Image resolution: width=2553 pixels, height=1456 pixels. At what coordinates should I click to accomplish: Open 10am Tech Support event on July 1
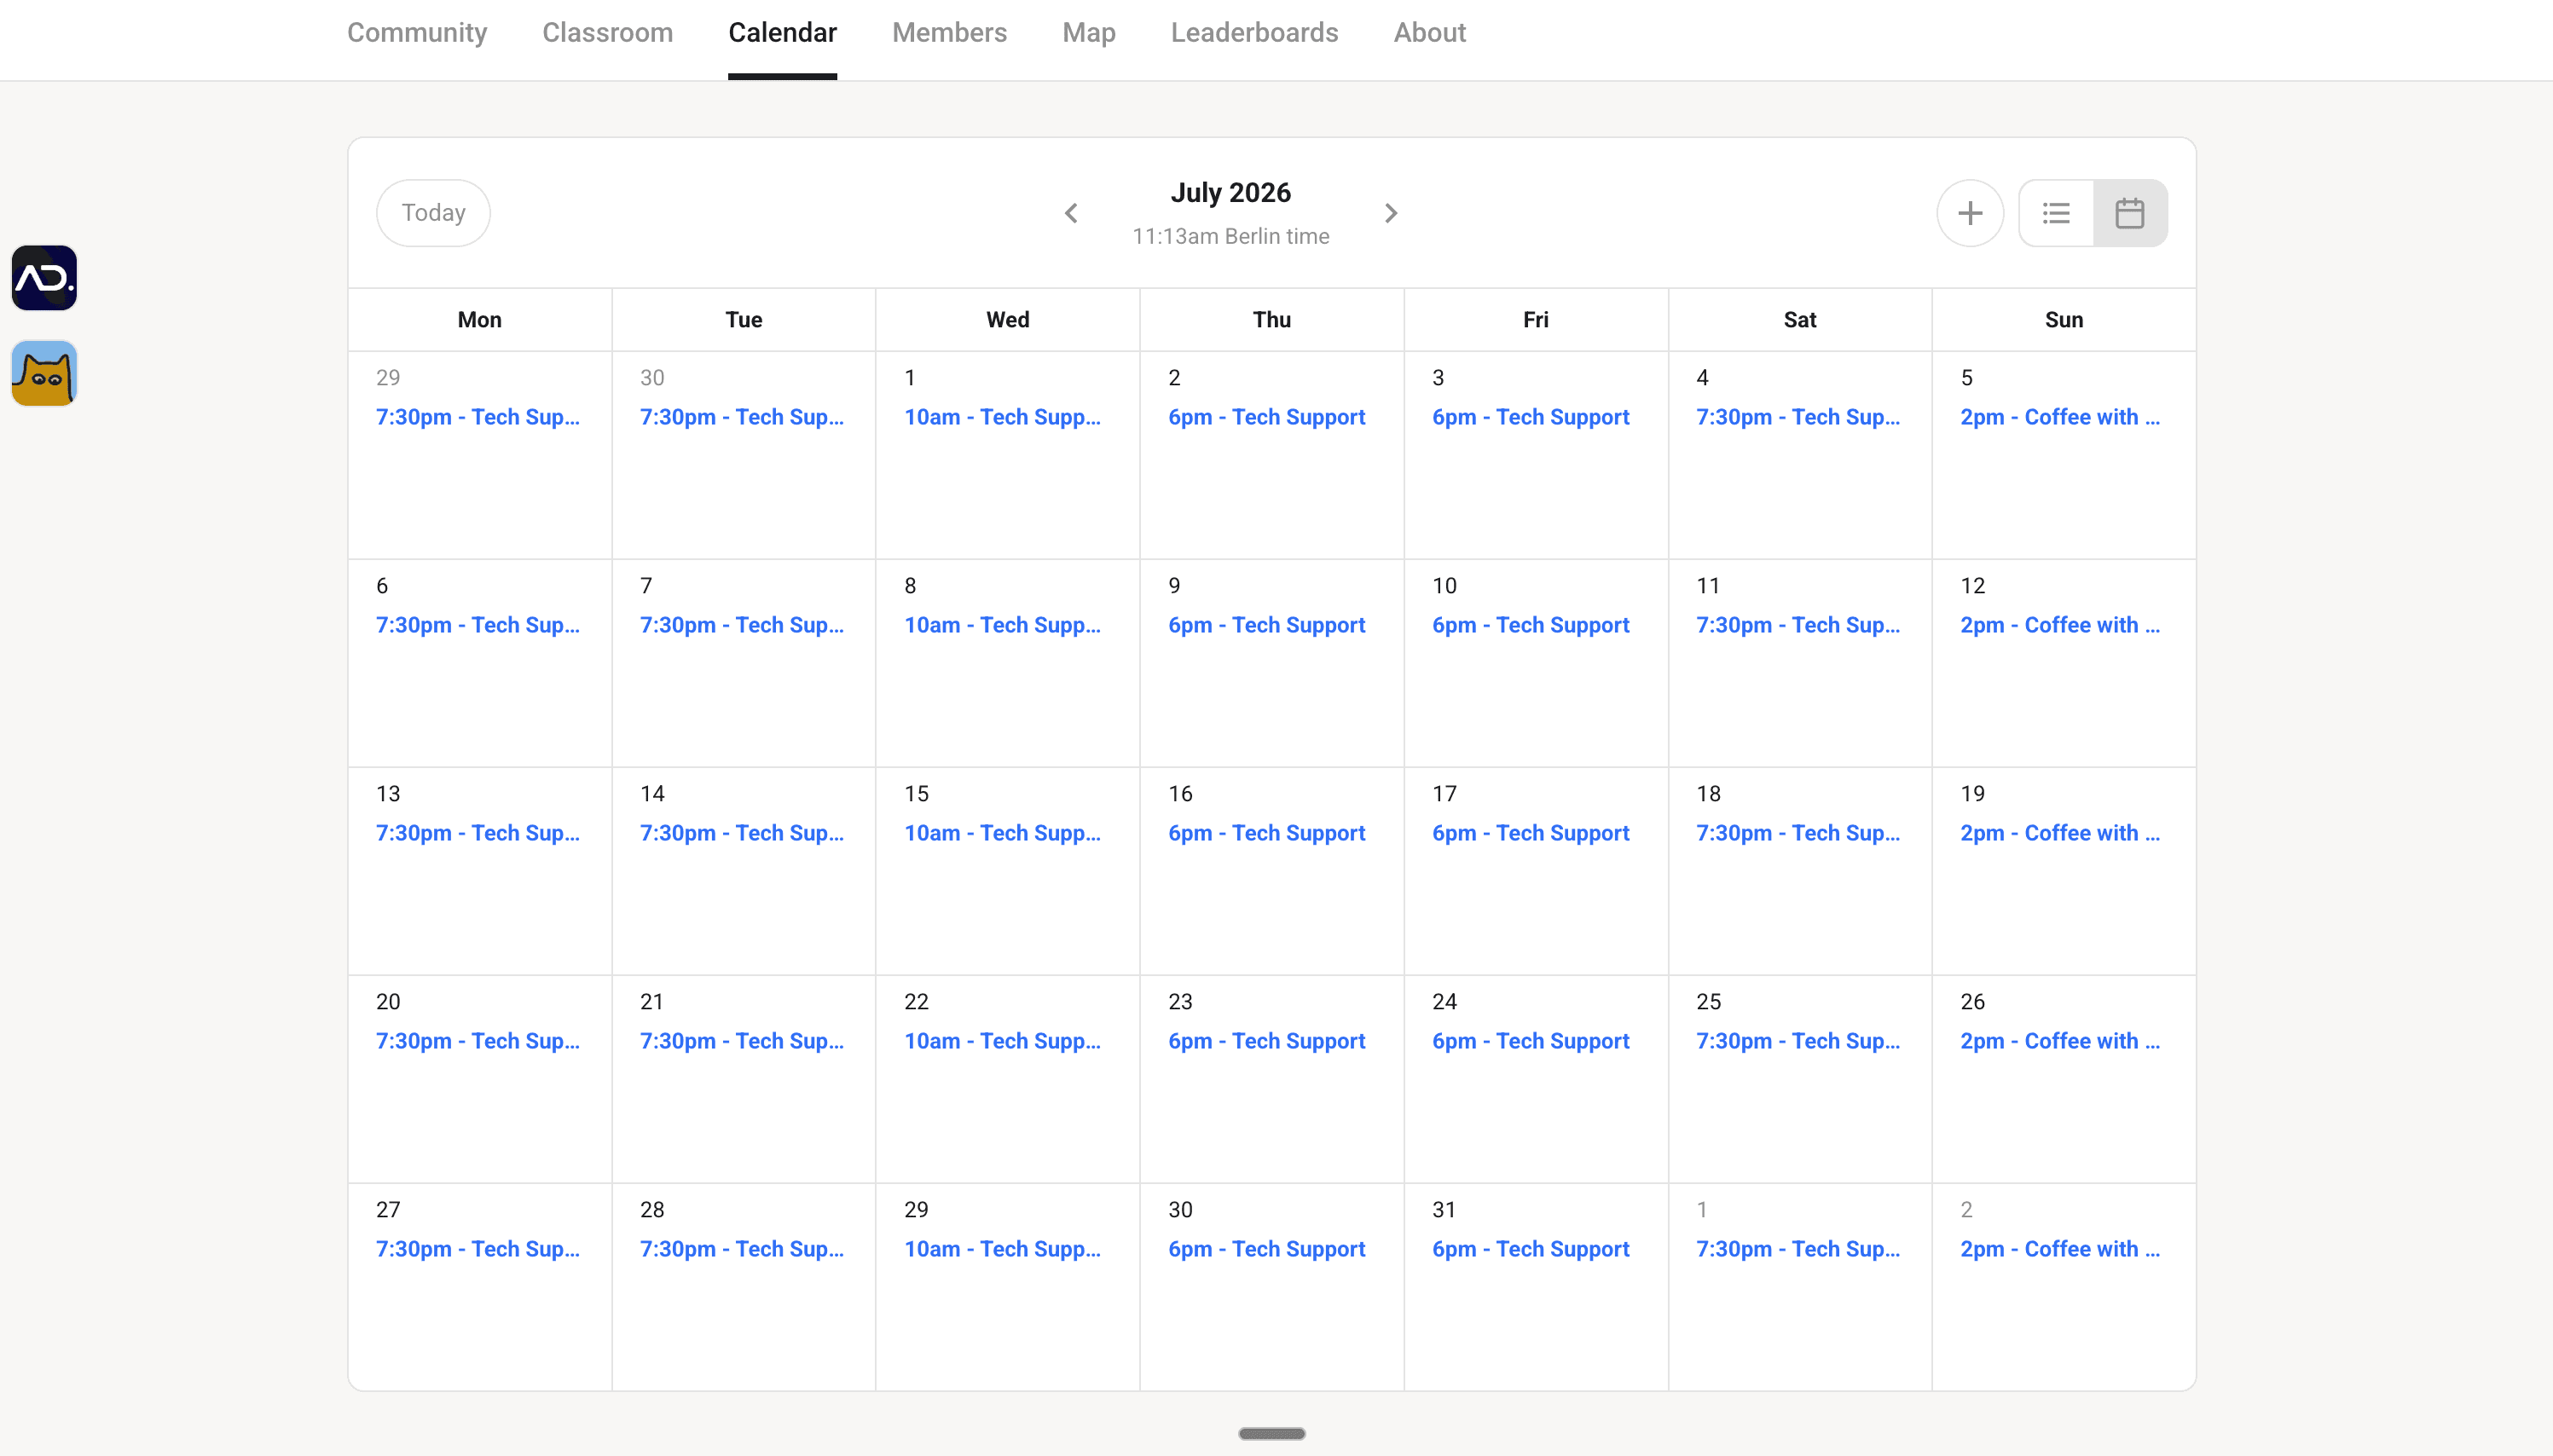coord(1002,417)
